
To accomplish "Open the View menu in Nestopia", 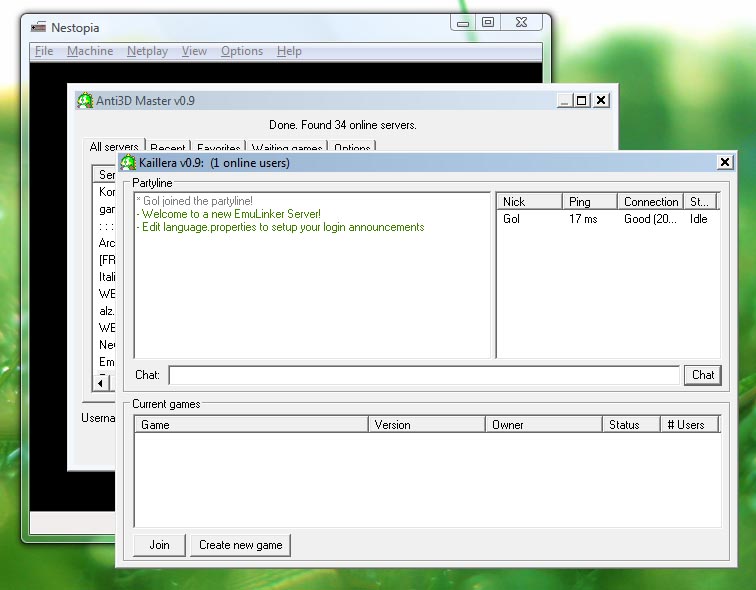I will pos(194,51).
